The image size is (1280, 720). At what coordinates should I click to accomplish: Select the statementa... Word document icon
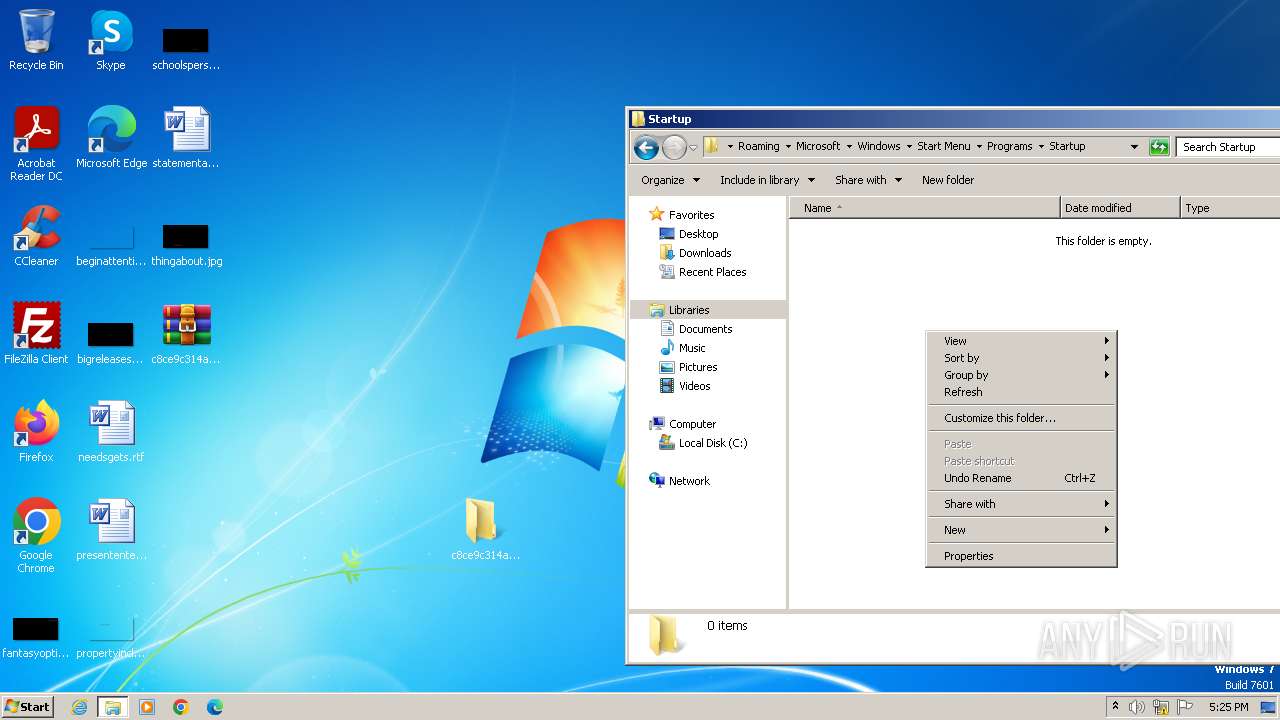[186, 138]
